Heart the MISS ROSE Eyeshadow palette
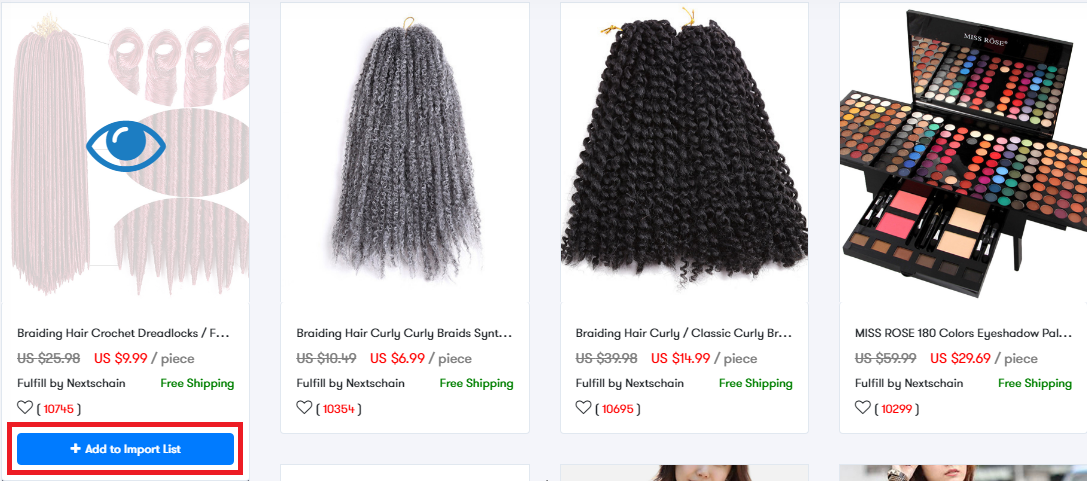This screenshot has width=1087, height=482. click(862, 408)
